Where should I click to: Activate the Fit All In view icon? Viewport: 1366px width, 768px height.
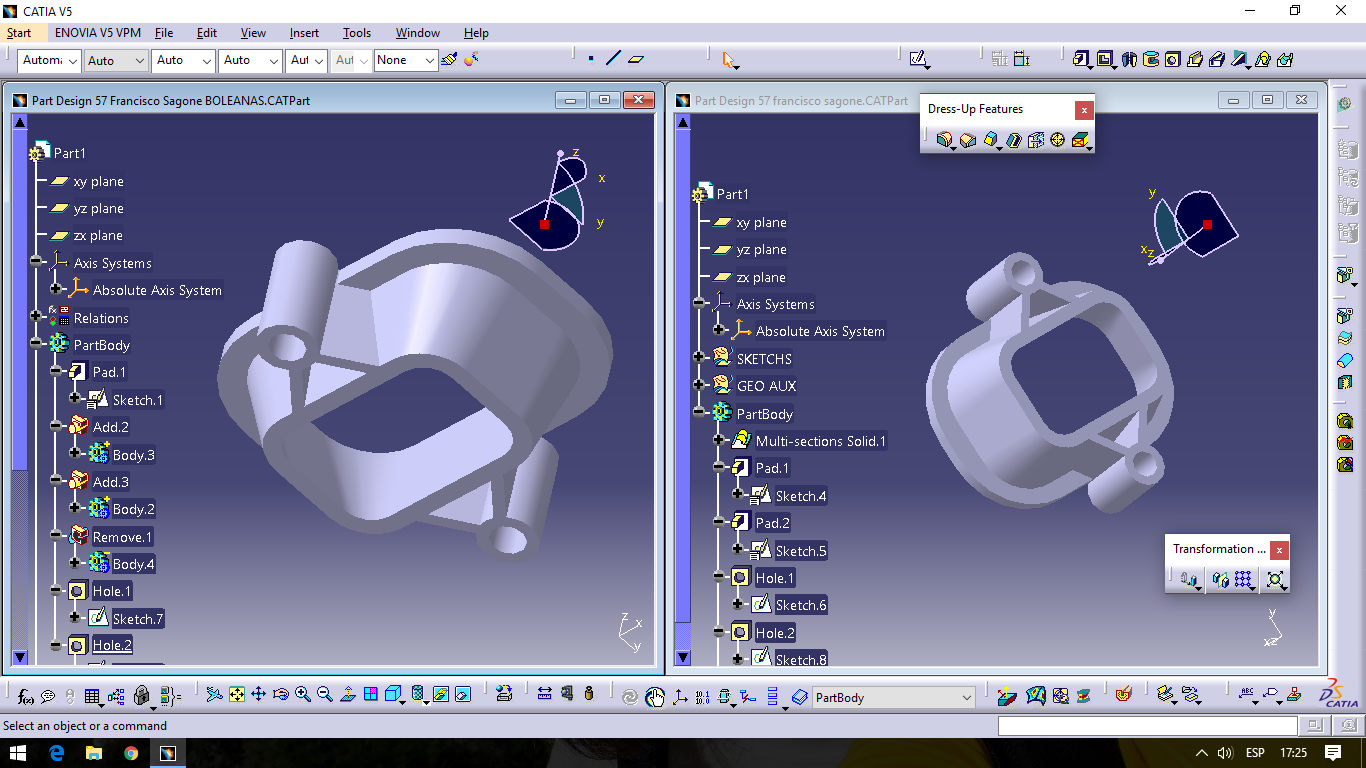point(236,694)
